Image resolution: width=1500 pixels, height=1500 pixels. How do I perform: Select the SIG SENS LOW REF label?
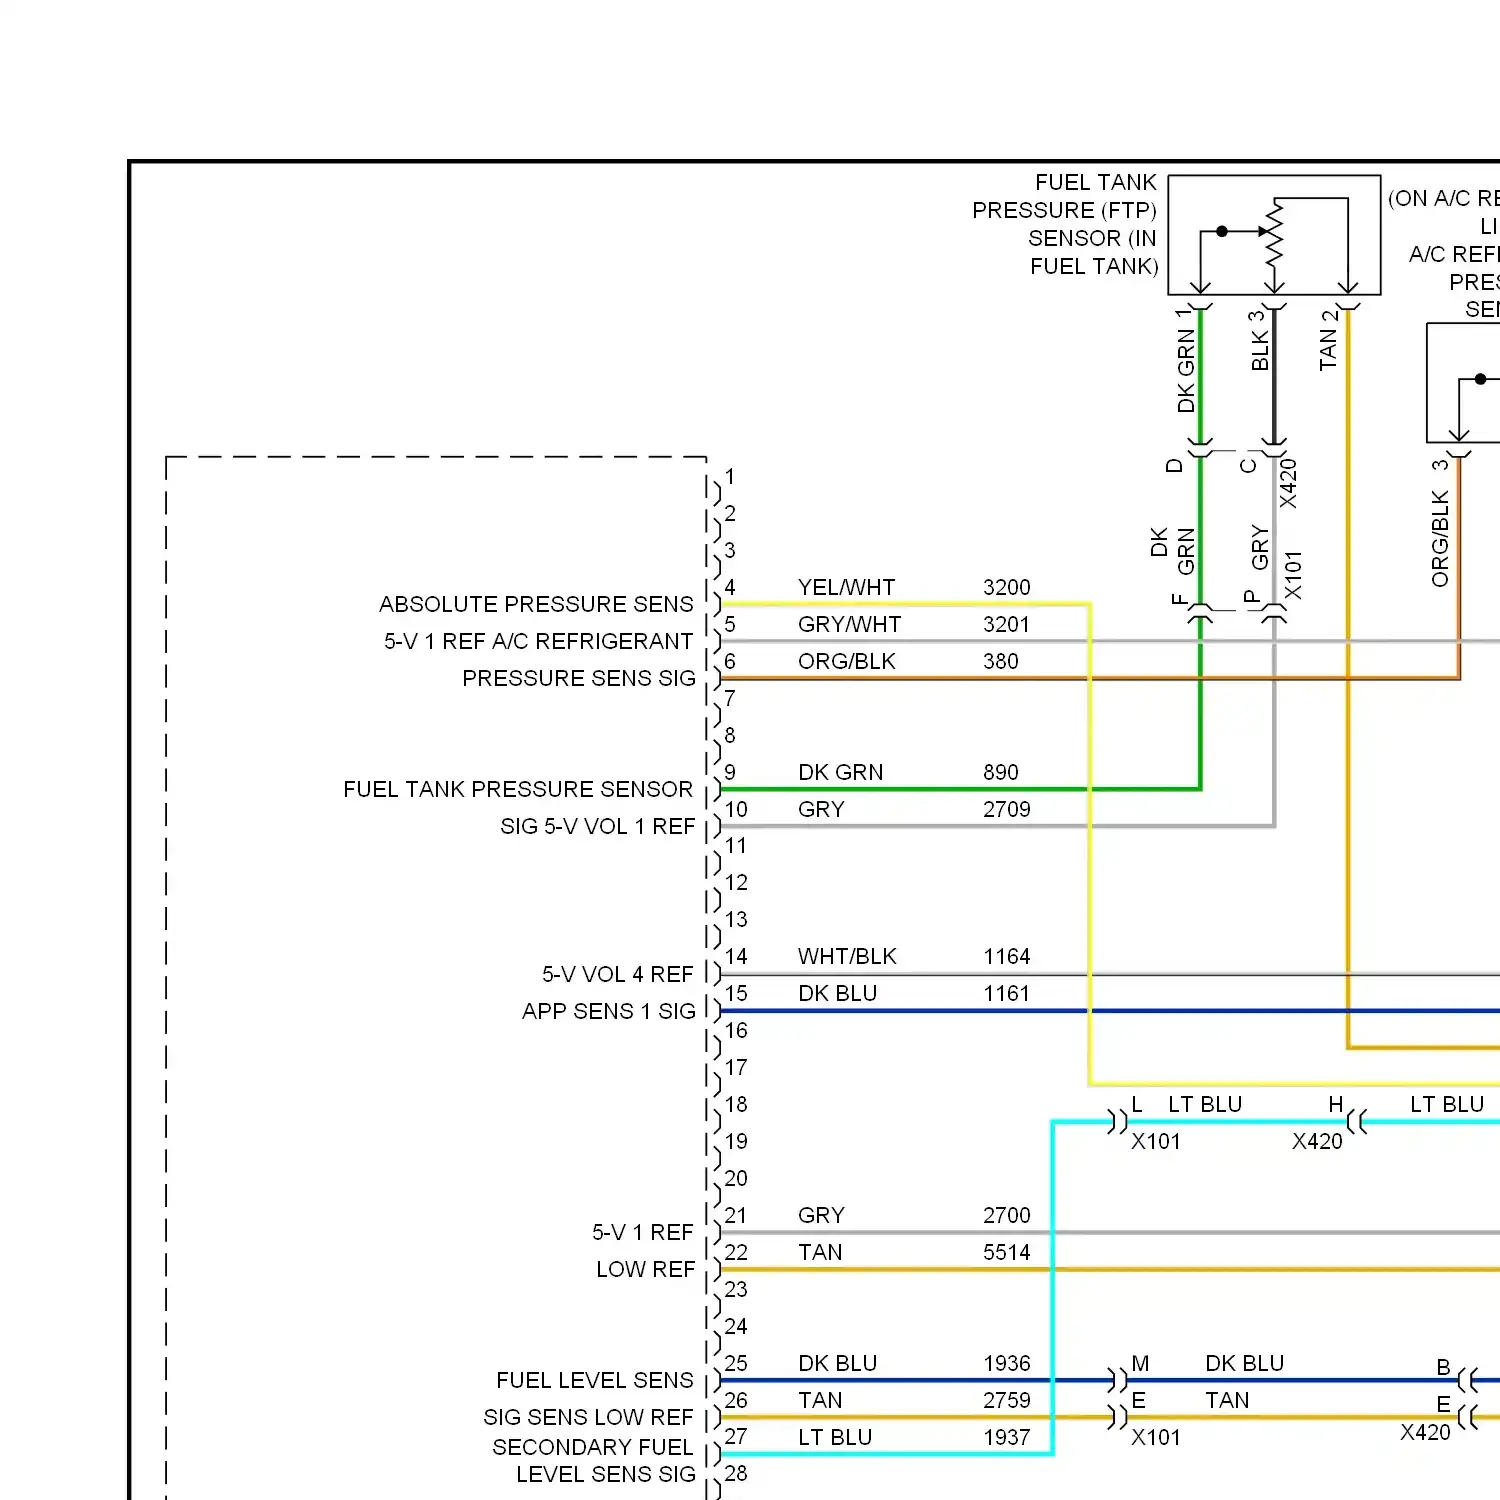coord(588,1417)
